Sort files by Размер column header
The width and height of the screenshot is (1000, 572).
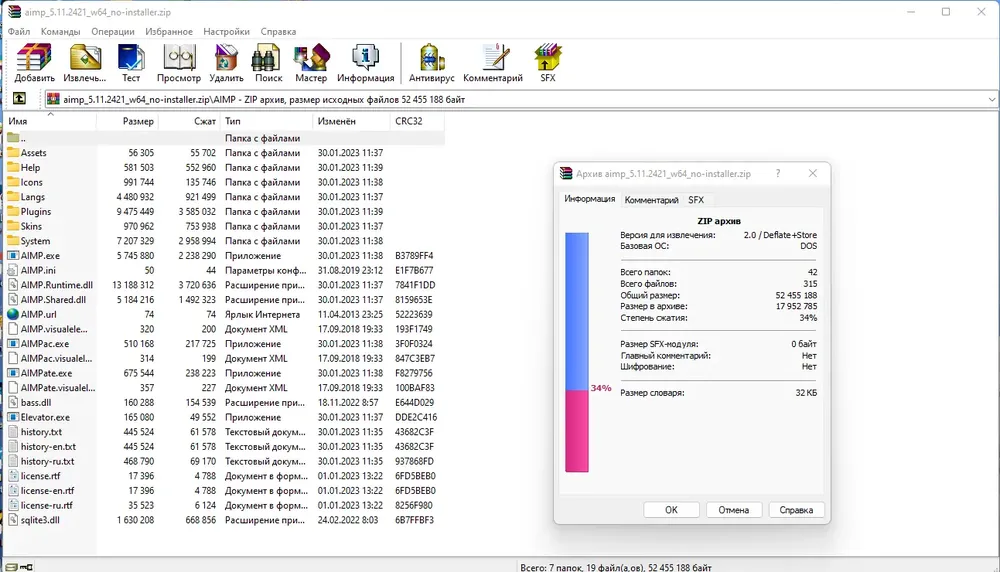tap(138, 121)
